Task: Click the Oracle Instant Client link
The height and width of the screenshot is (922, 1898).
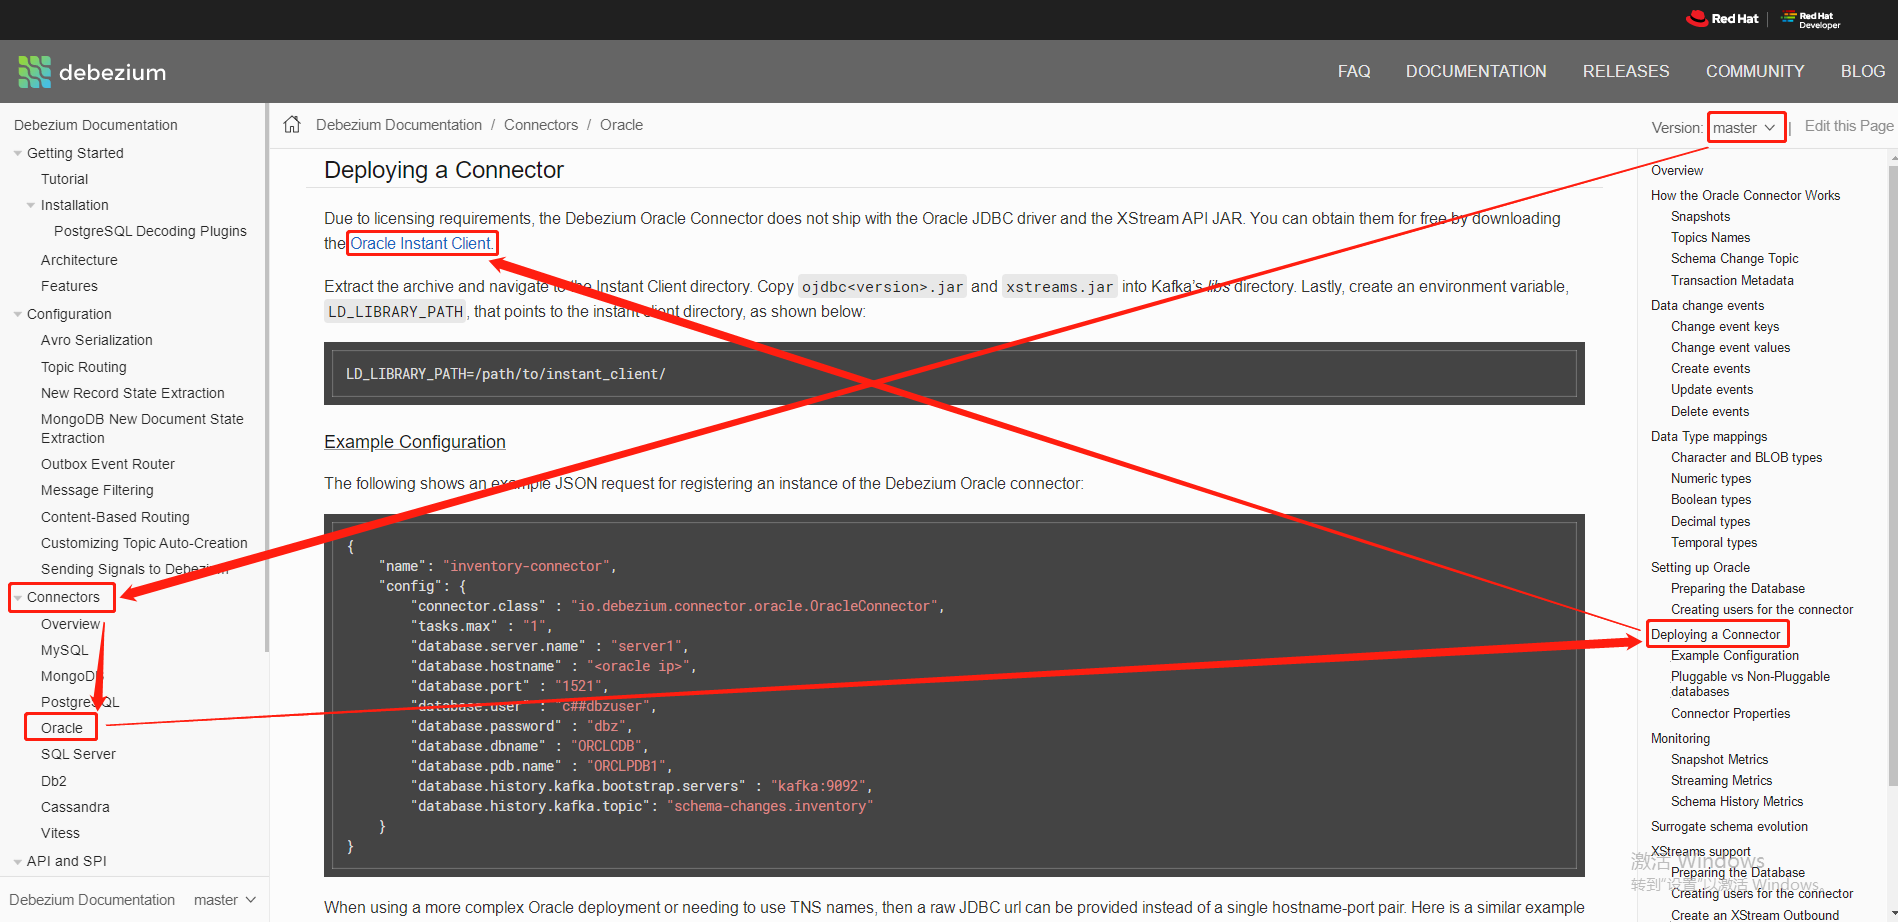Action: tap(421, 243)
